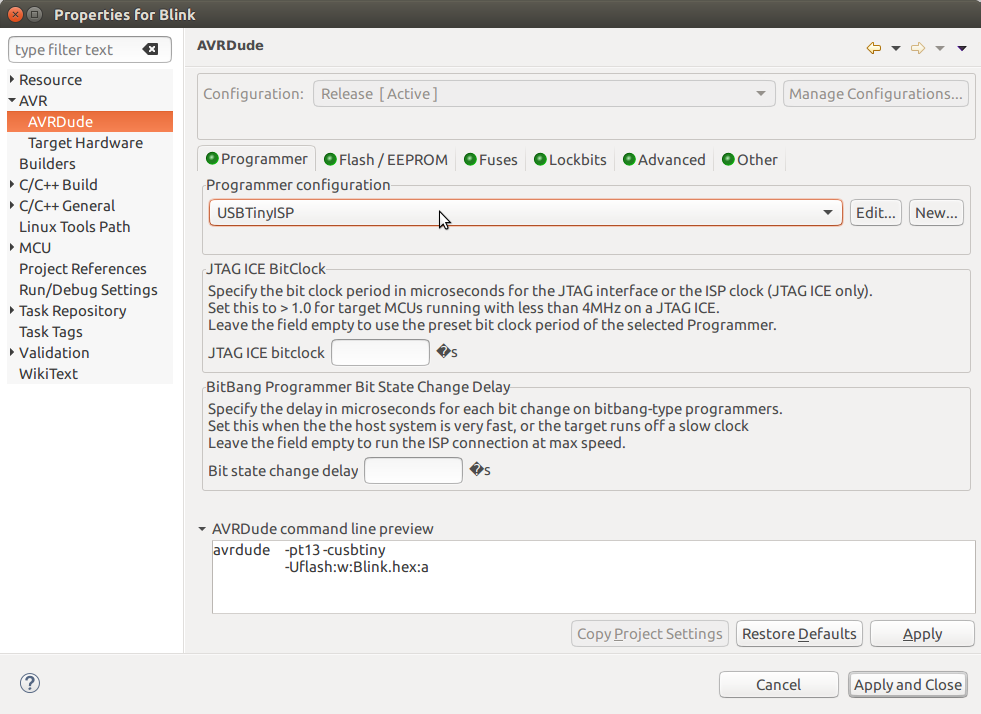This screenshot has height=714, width=981.
Task: Switch to the Other tab
Action: pos(756,159)
